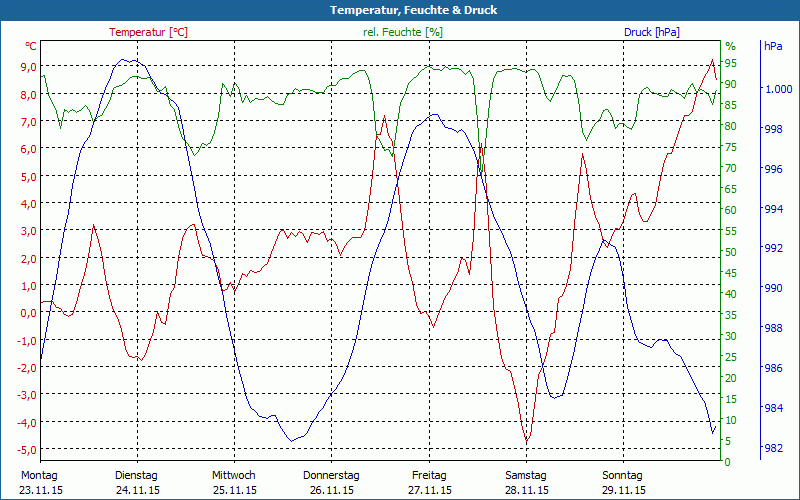Select the 'Mittwoch' day label
The image size is (800, 500).
(x=234, y=476)
